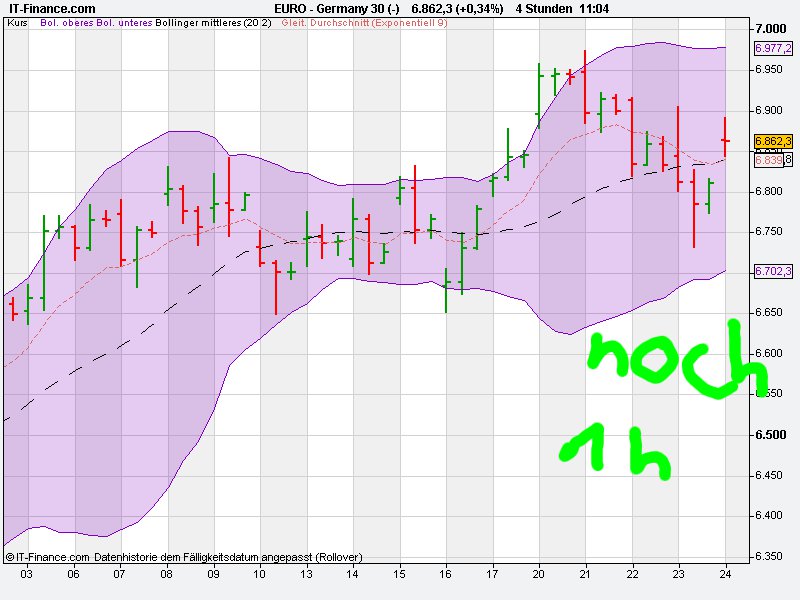
Task: Click the 24 label on the time axis
Action: pos(727,575)
